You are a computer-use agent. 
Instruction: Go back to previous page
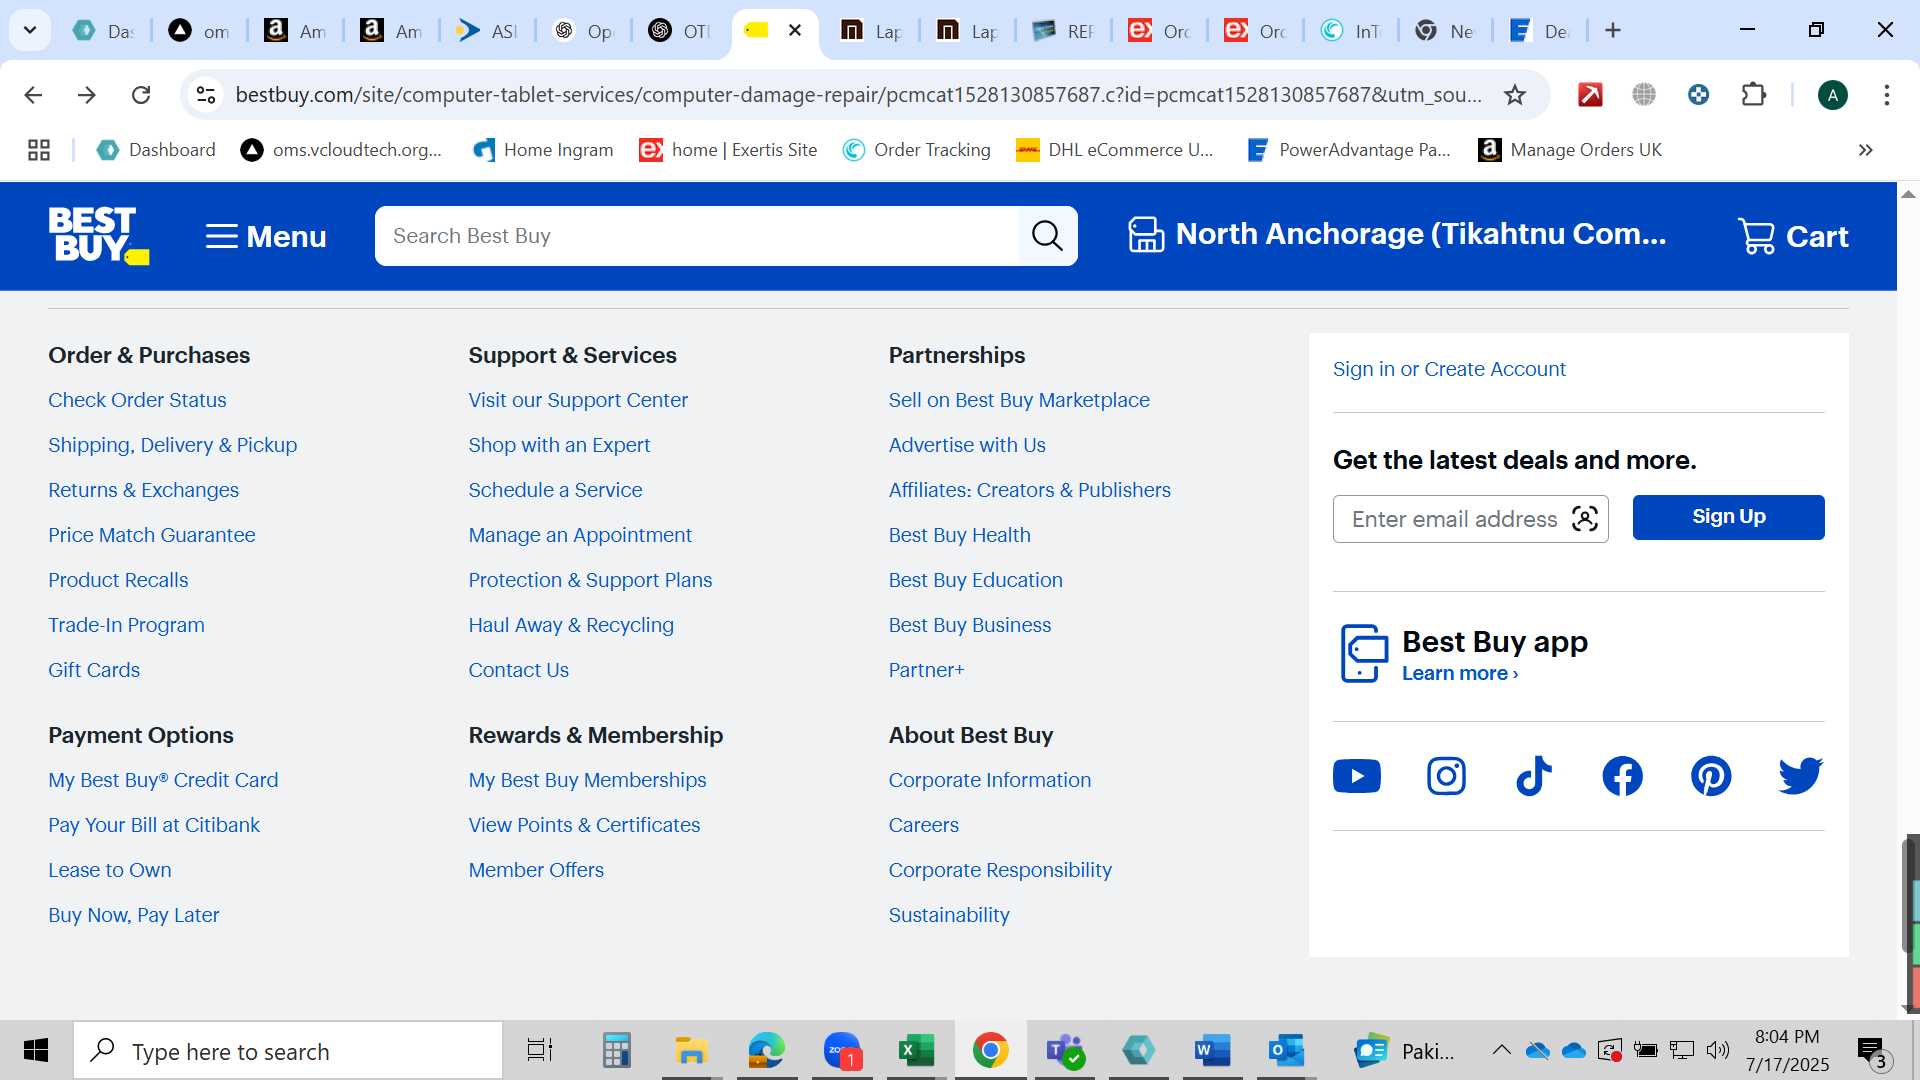pos(33,95)
